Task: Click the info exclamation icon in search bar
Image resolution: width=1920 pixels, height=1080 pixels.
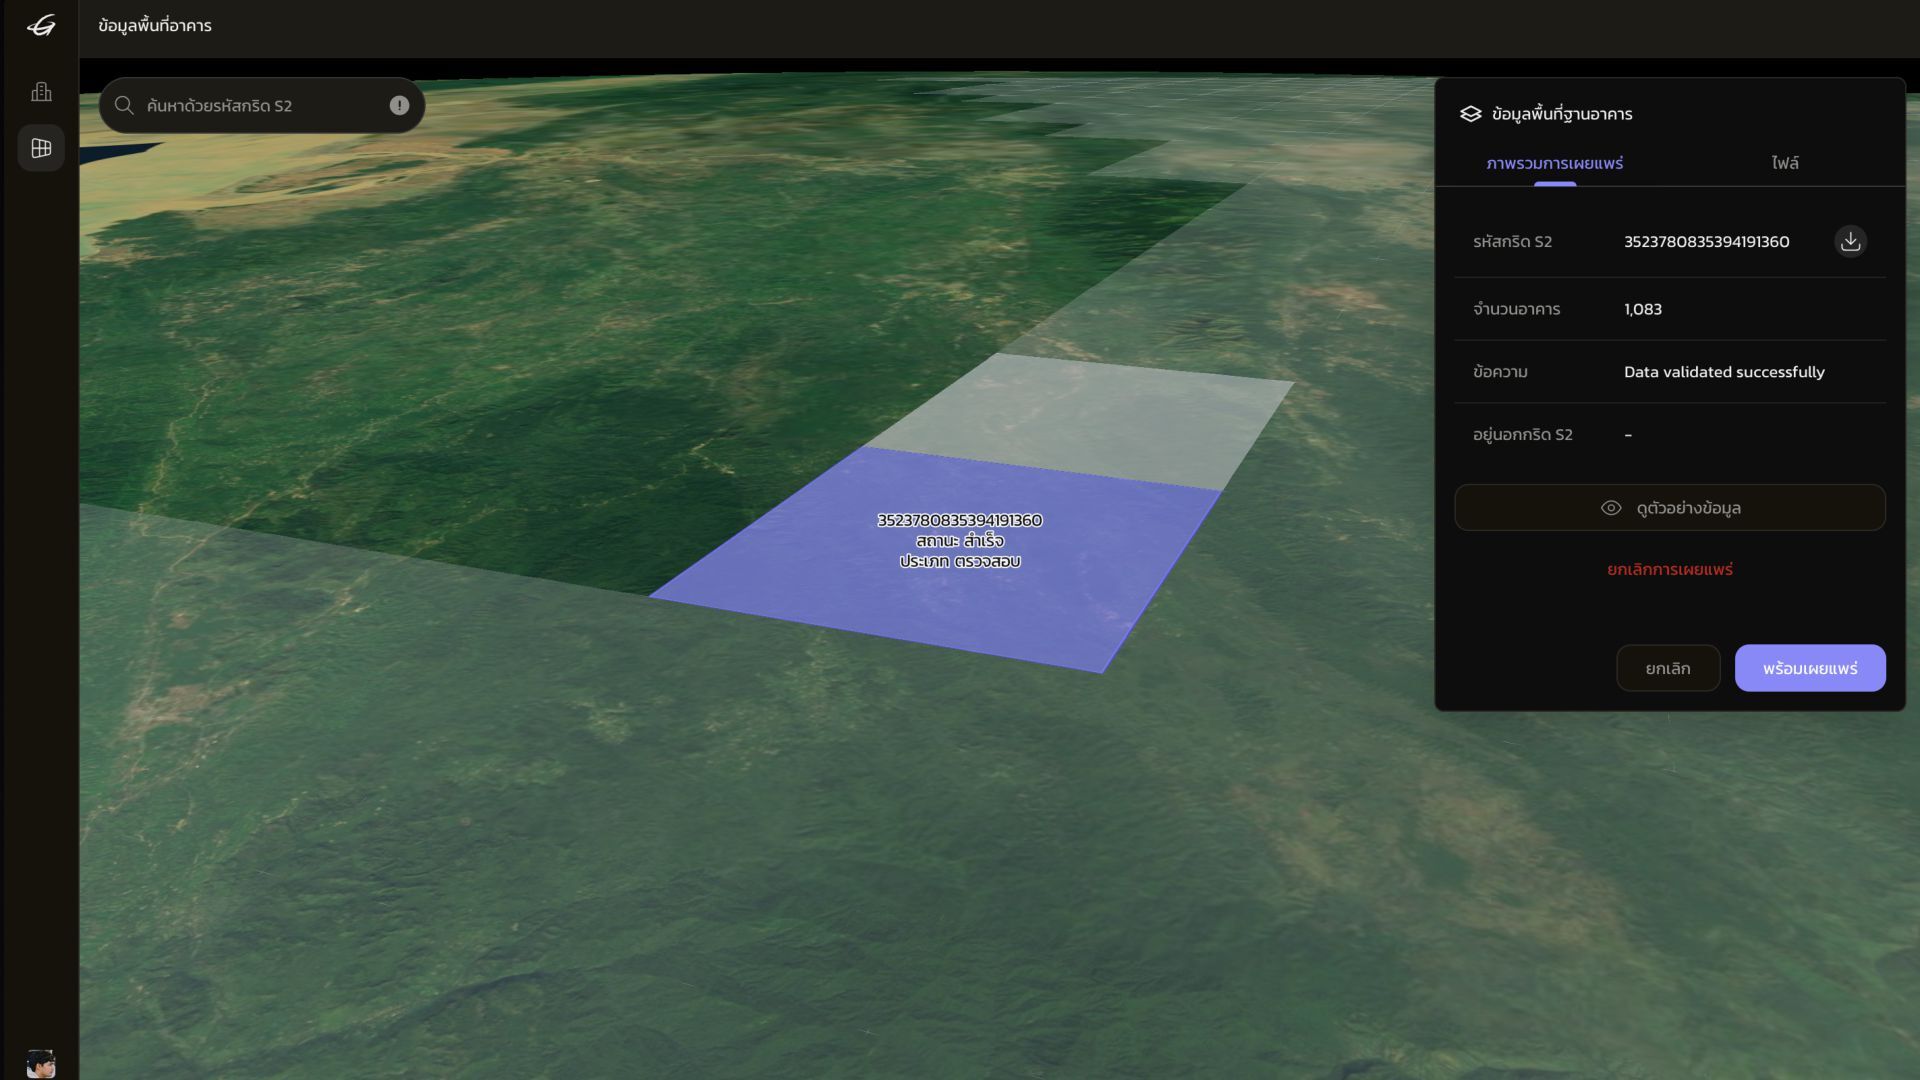Action: click(x=399, y=106)
